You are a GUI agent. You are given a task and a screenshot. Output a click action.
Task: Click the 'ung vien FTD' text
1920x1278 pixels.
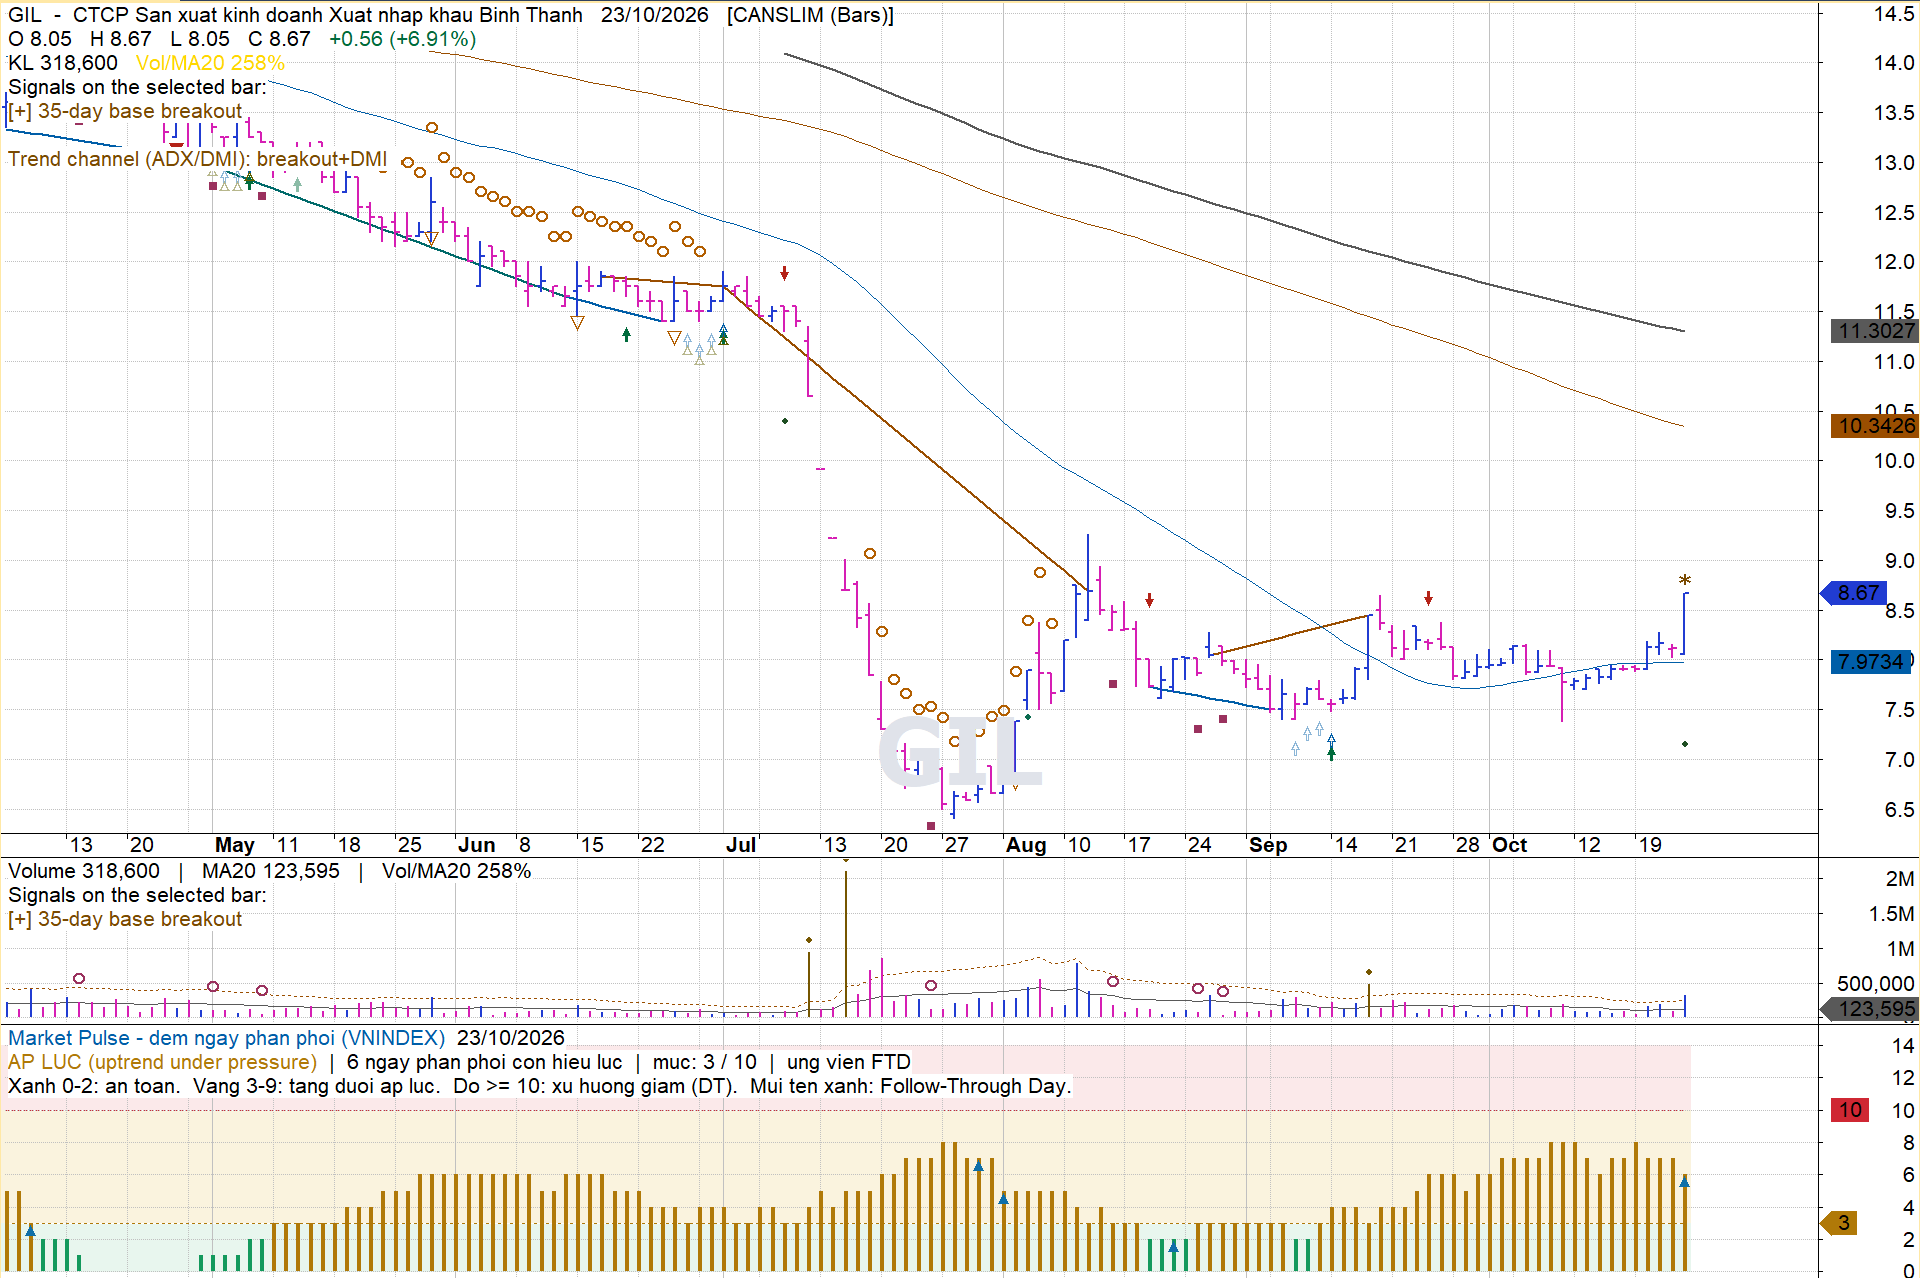(x=848, y=1062)
